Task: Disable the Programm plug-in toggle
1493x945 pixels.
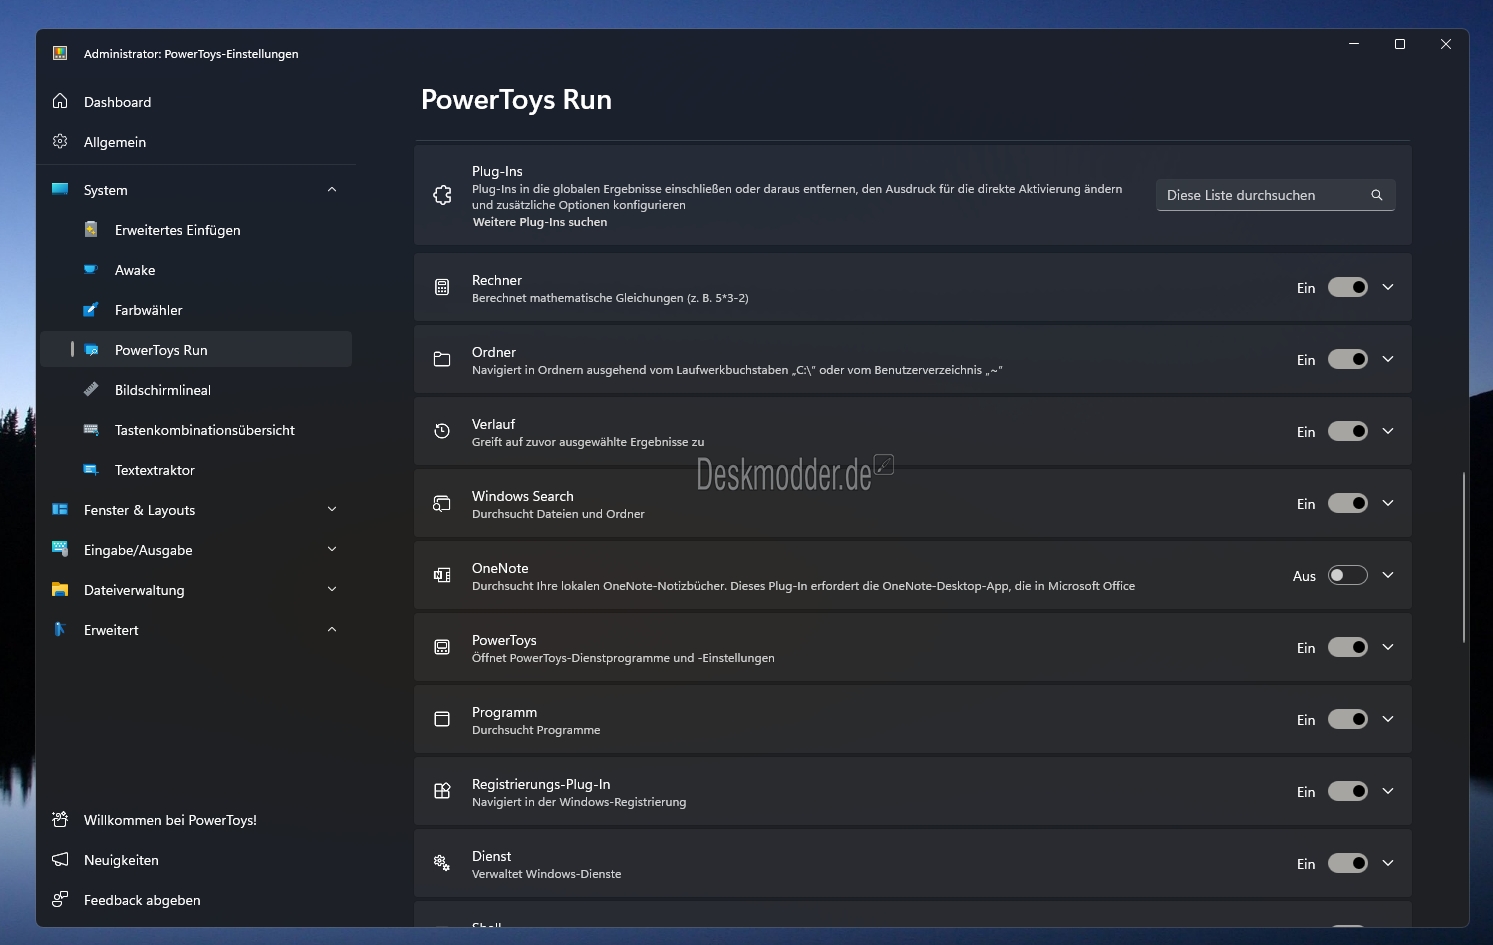Action: pyautogui.click(x=1347, y=719)
